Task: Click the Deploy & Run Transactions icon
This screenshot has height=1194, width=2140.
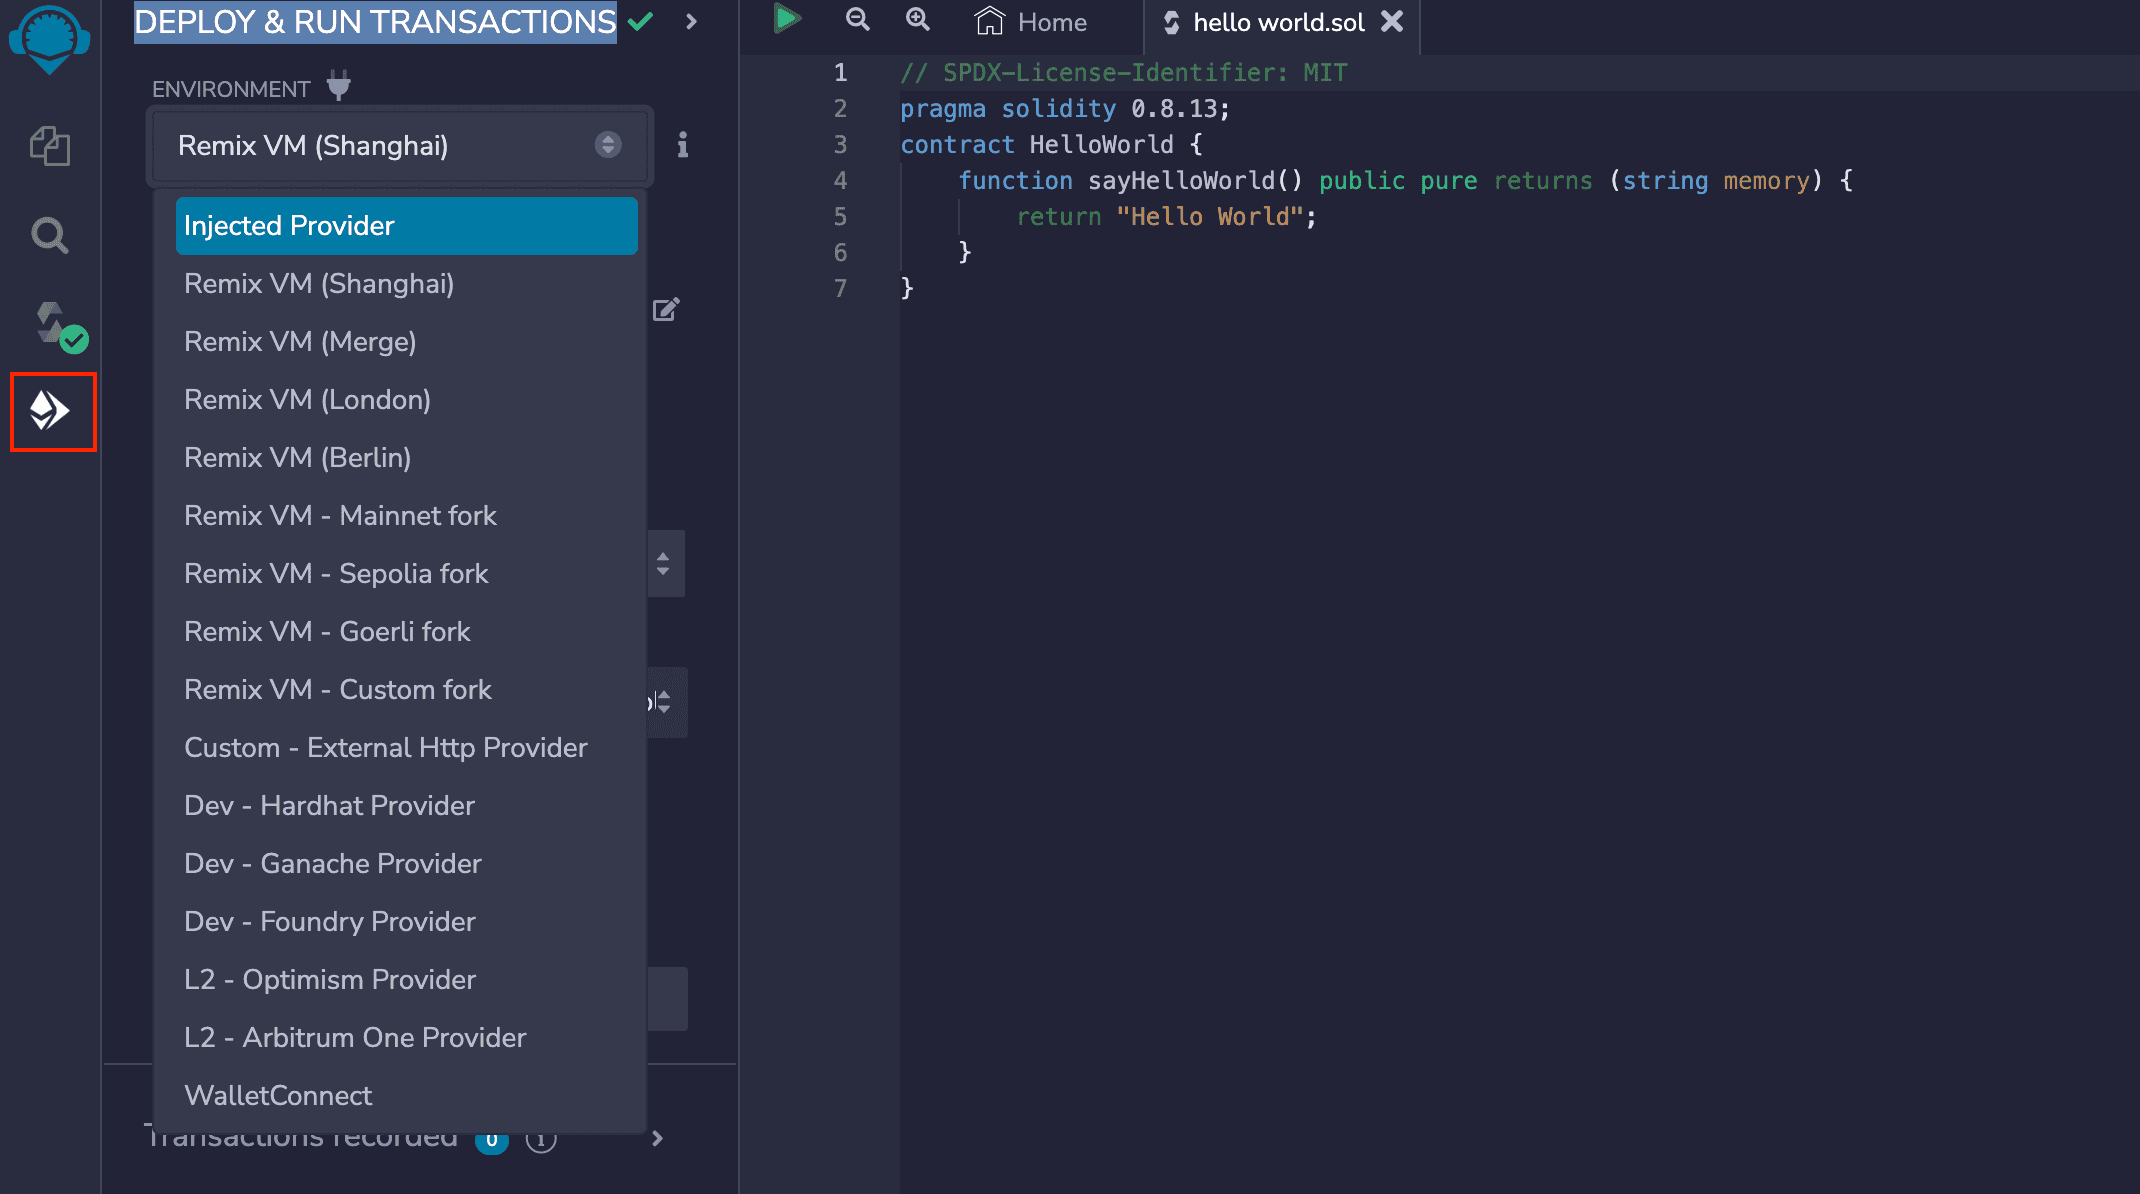Action: [51, 411]
